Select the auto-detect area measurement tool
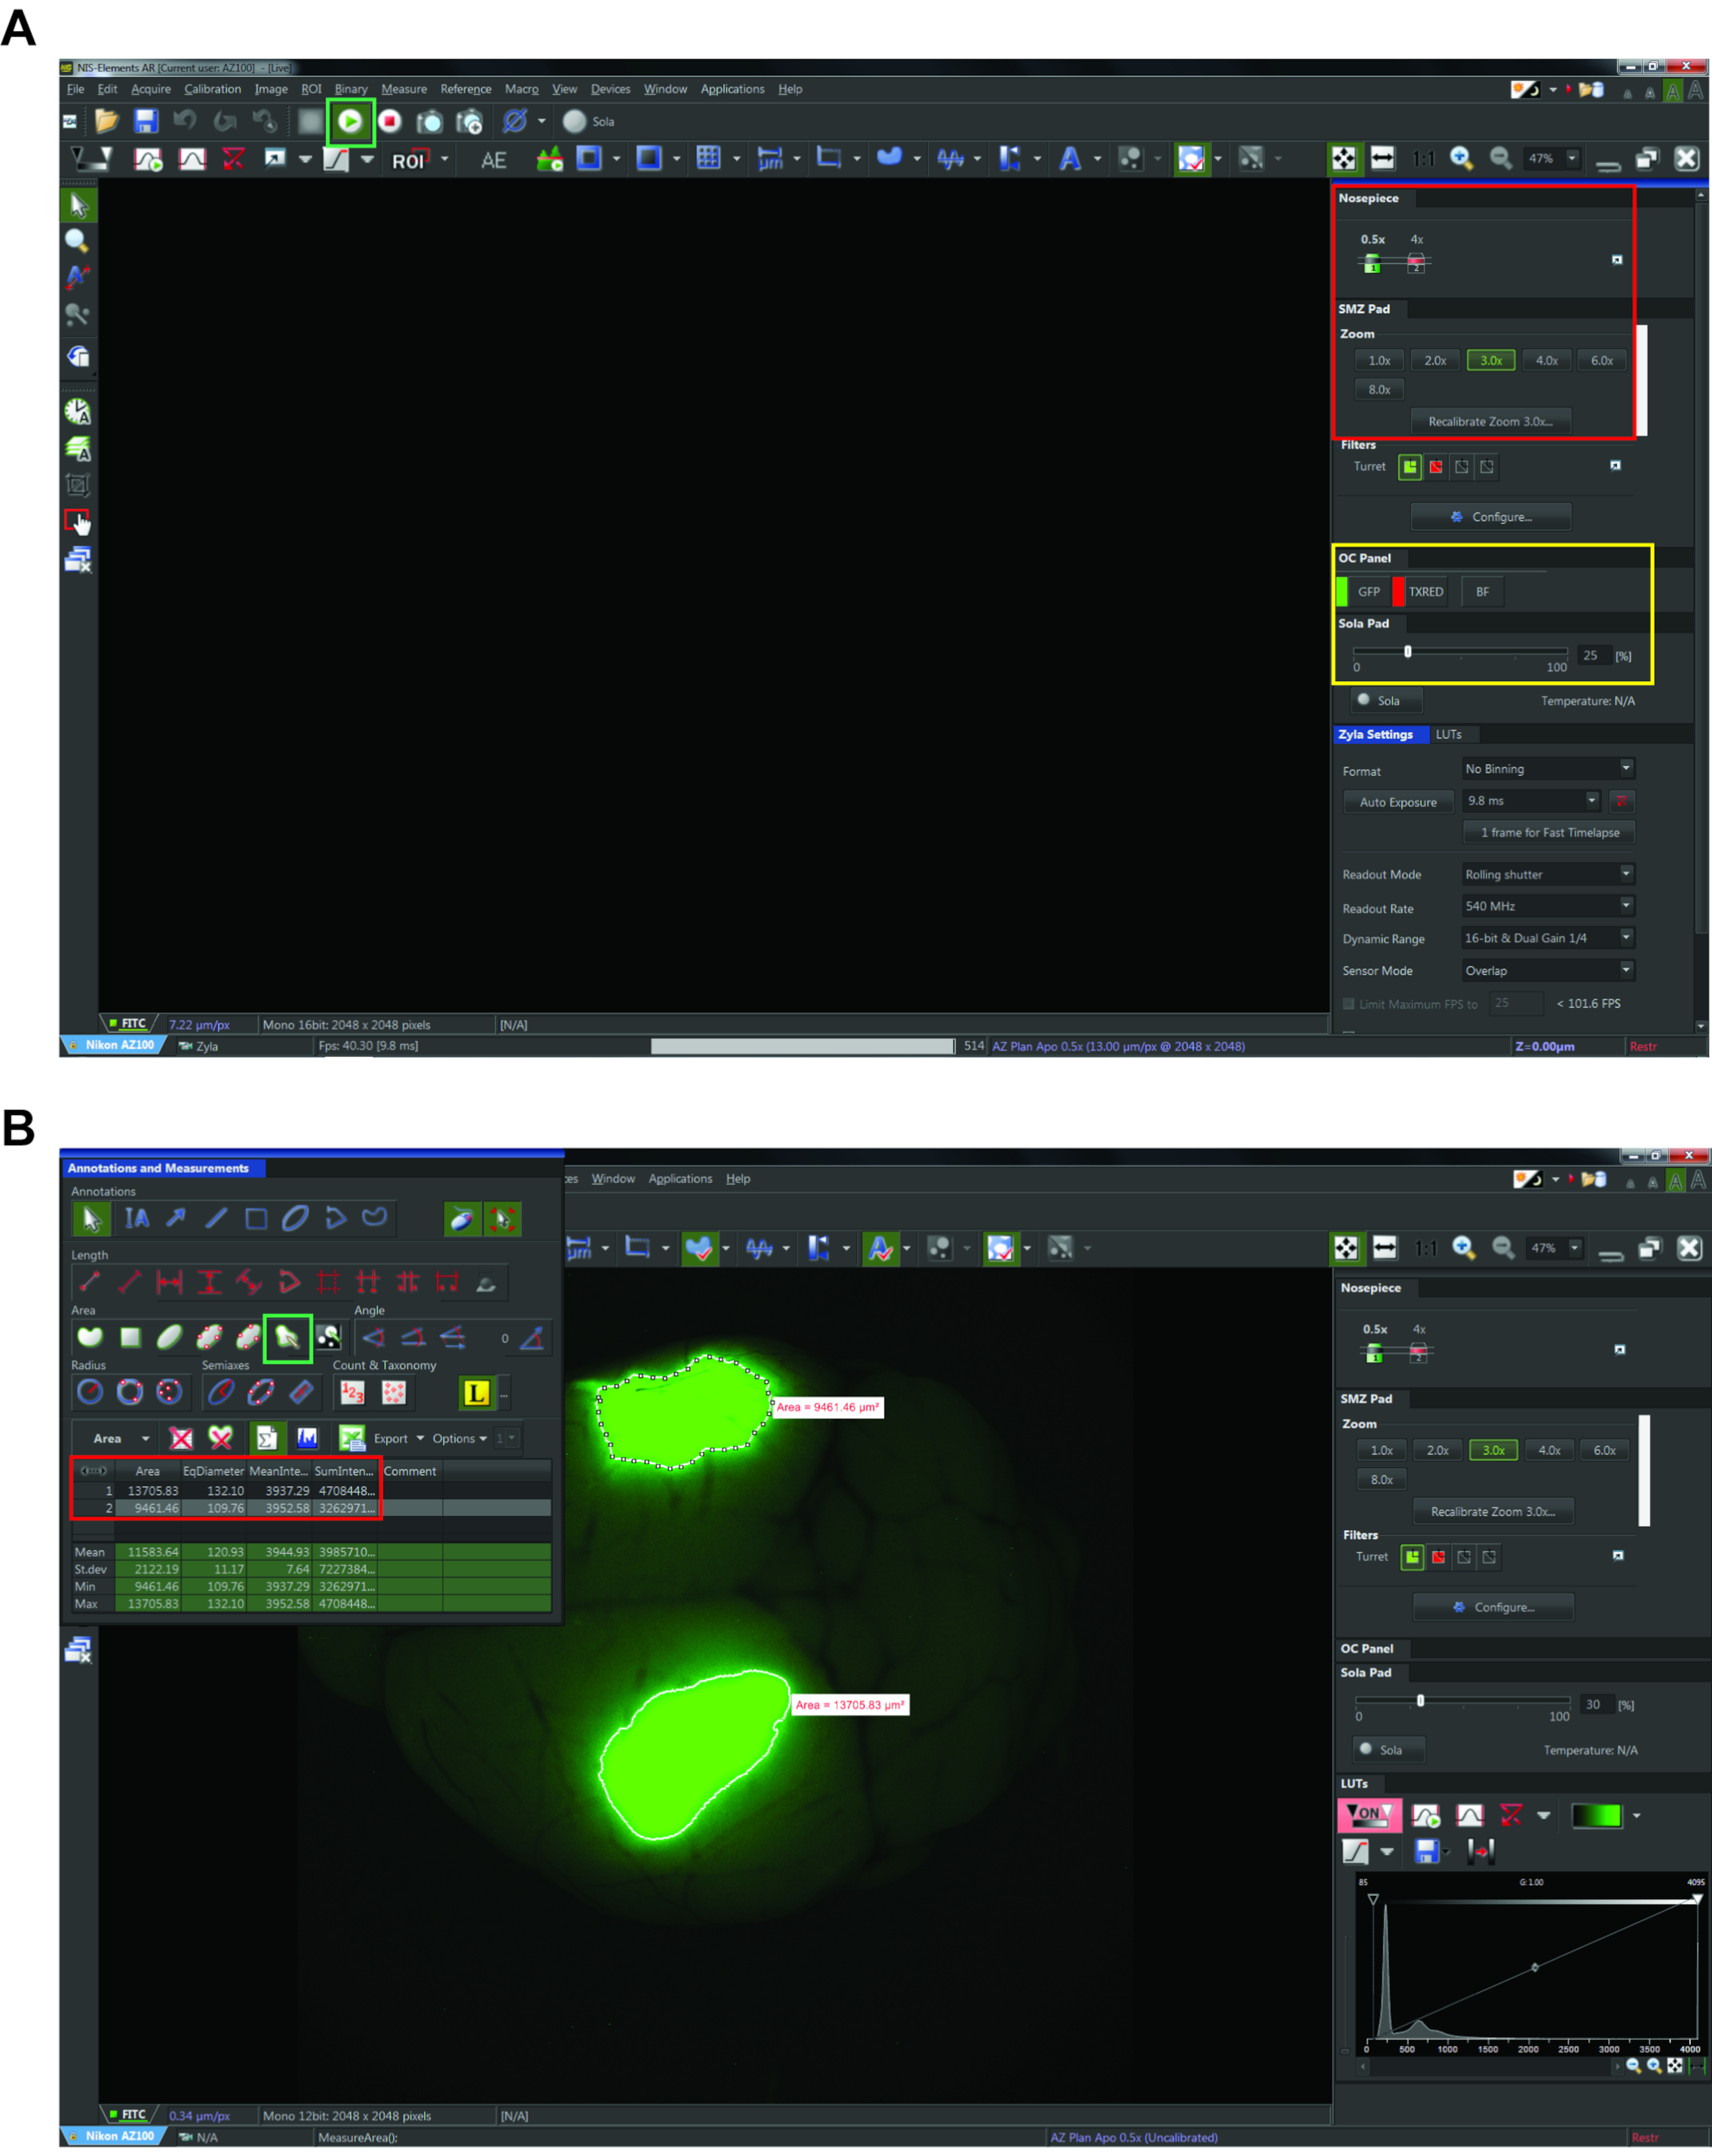1712x2156 pixels. pyautogui.click(x=288, y=1337)
